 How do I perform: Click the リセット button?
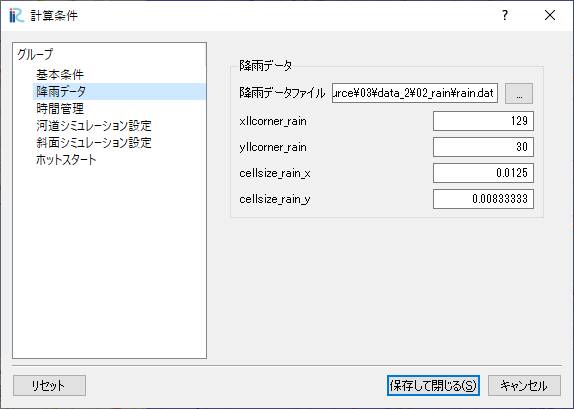click(x=49, y=385)
